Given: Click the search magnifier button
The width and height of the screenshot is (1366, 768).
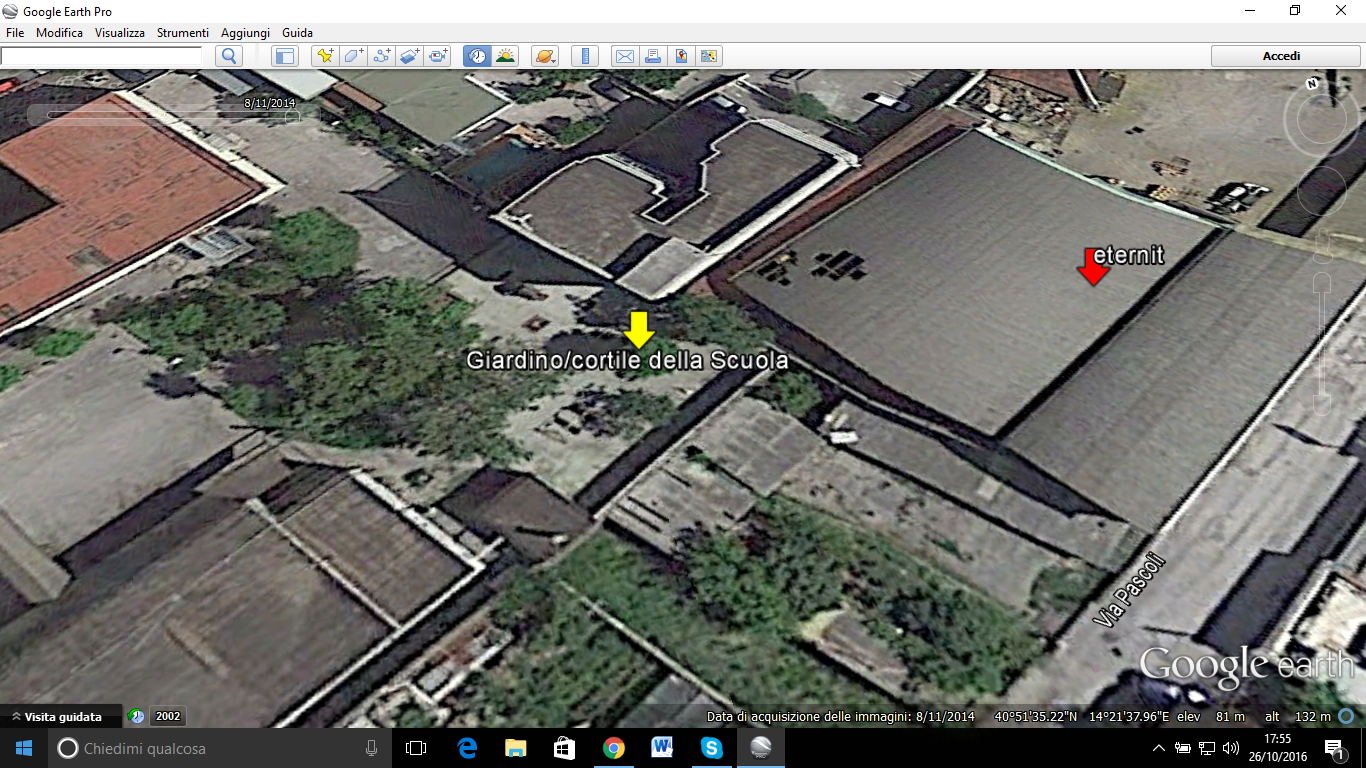Looking at the screenshot, I should pyautogui.click(x=229, y=56).
